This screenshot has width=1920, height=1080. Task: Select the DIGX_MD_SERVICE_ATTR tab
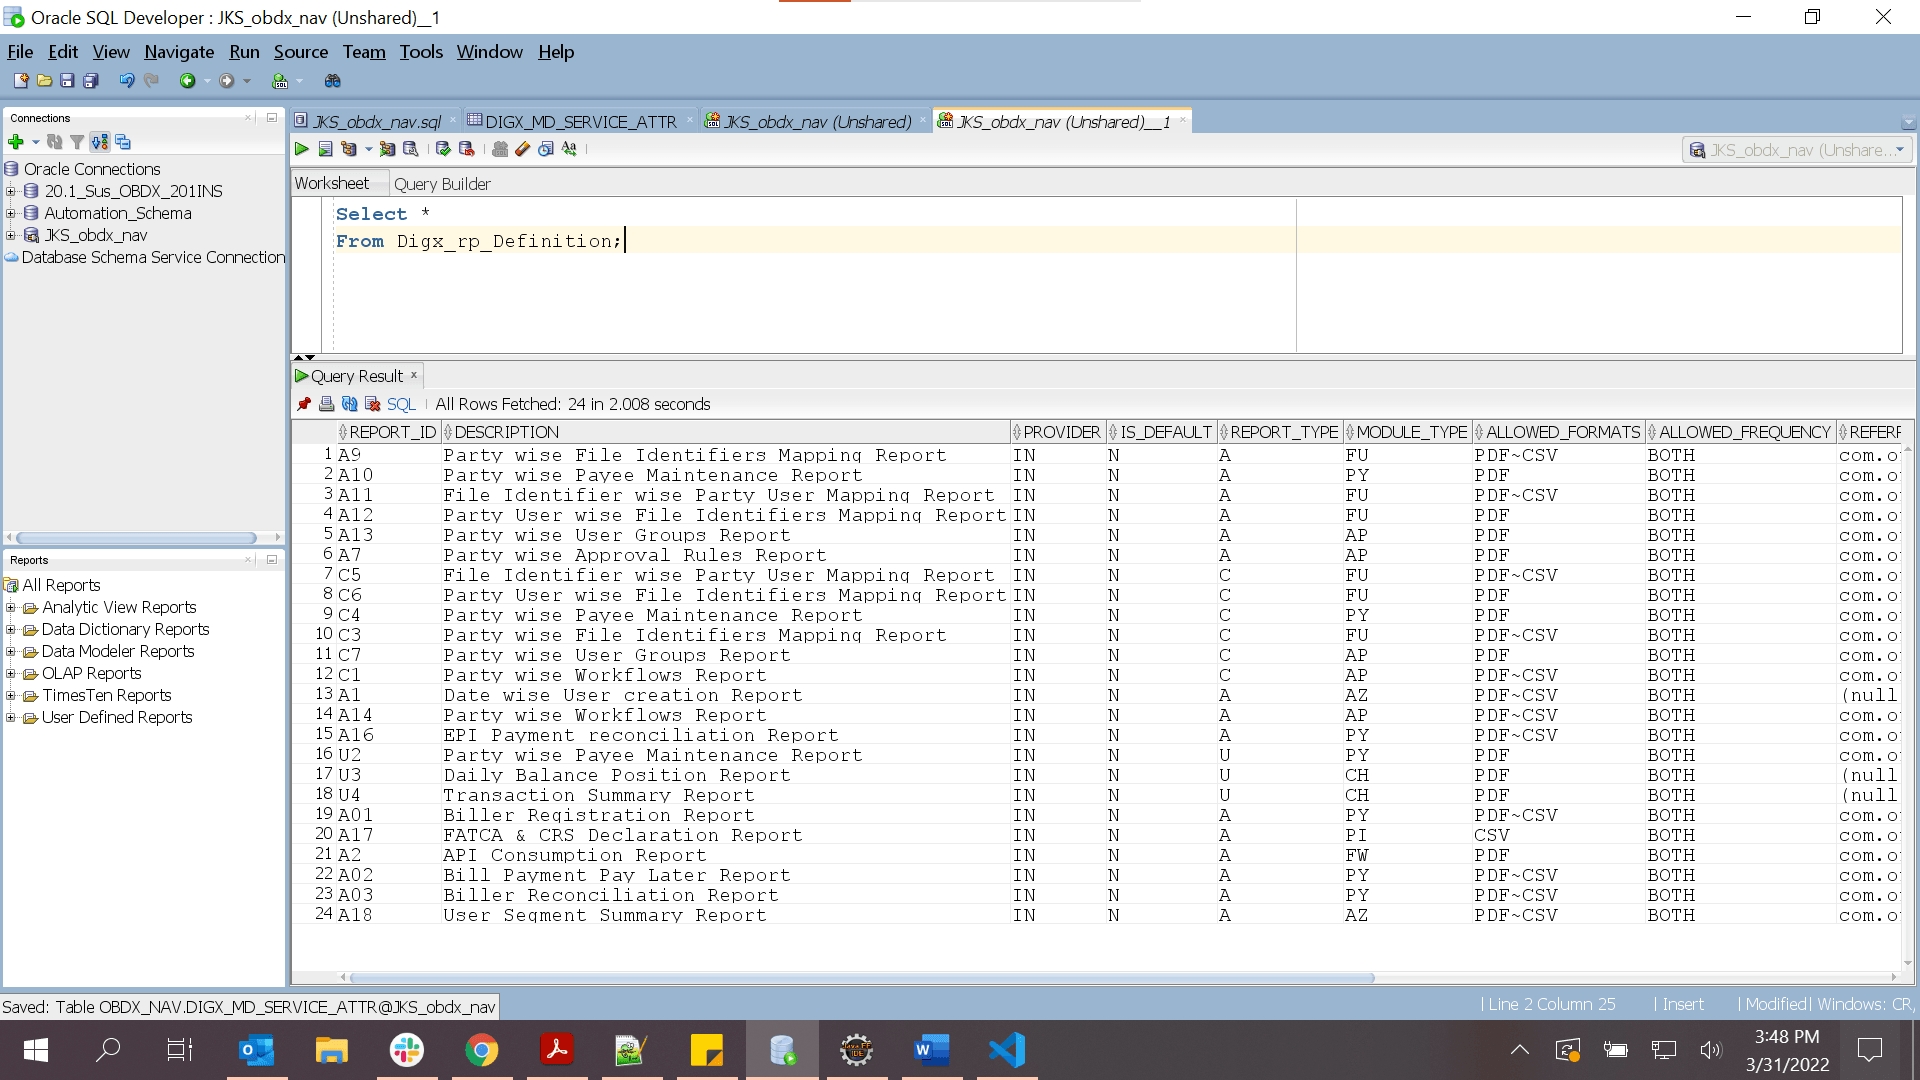tap(580, 120)
